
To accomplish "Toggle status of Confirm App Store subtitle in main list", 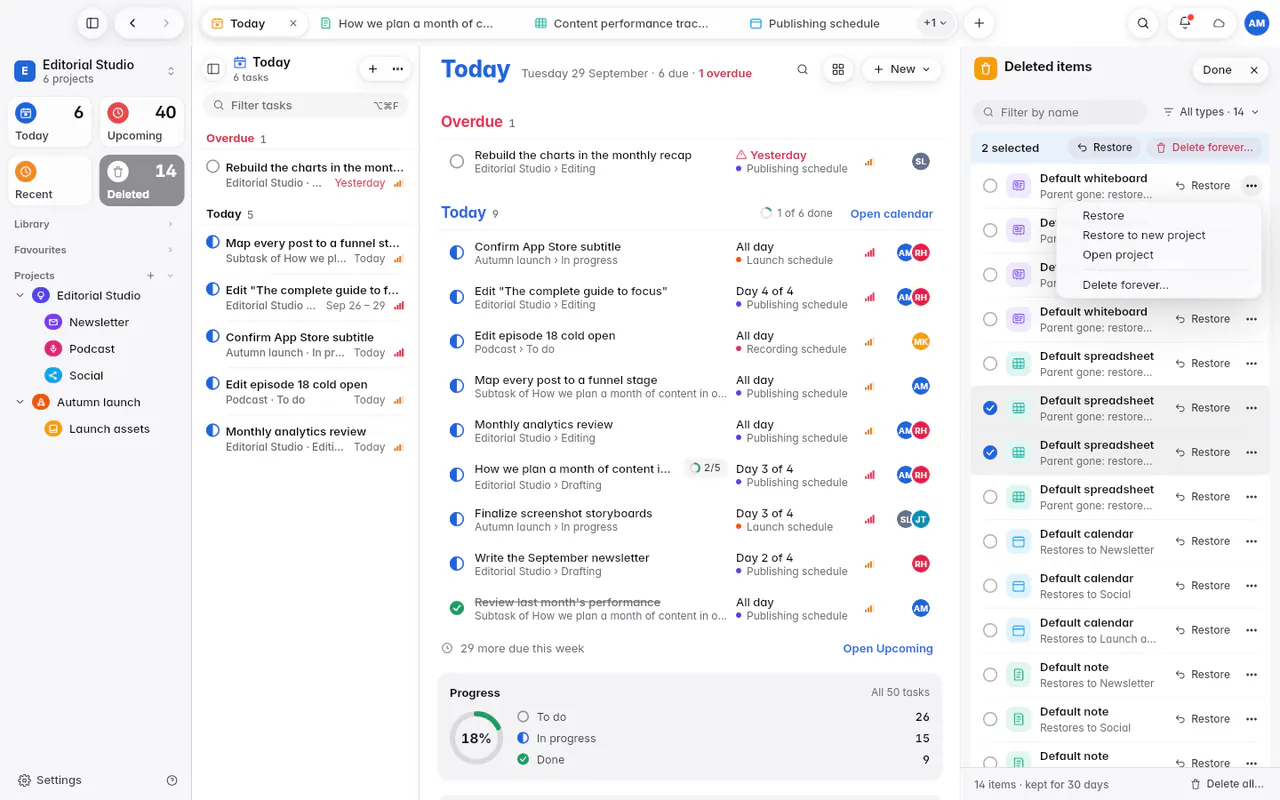I will pos(457,253).
